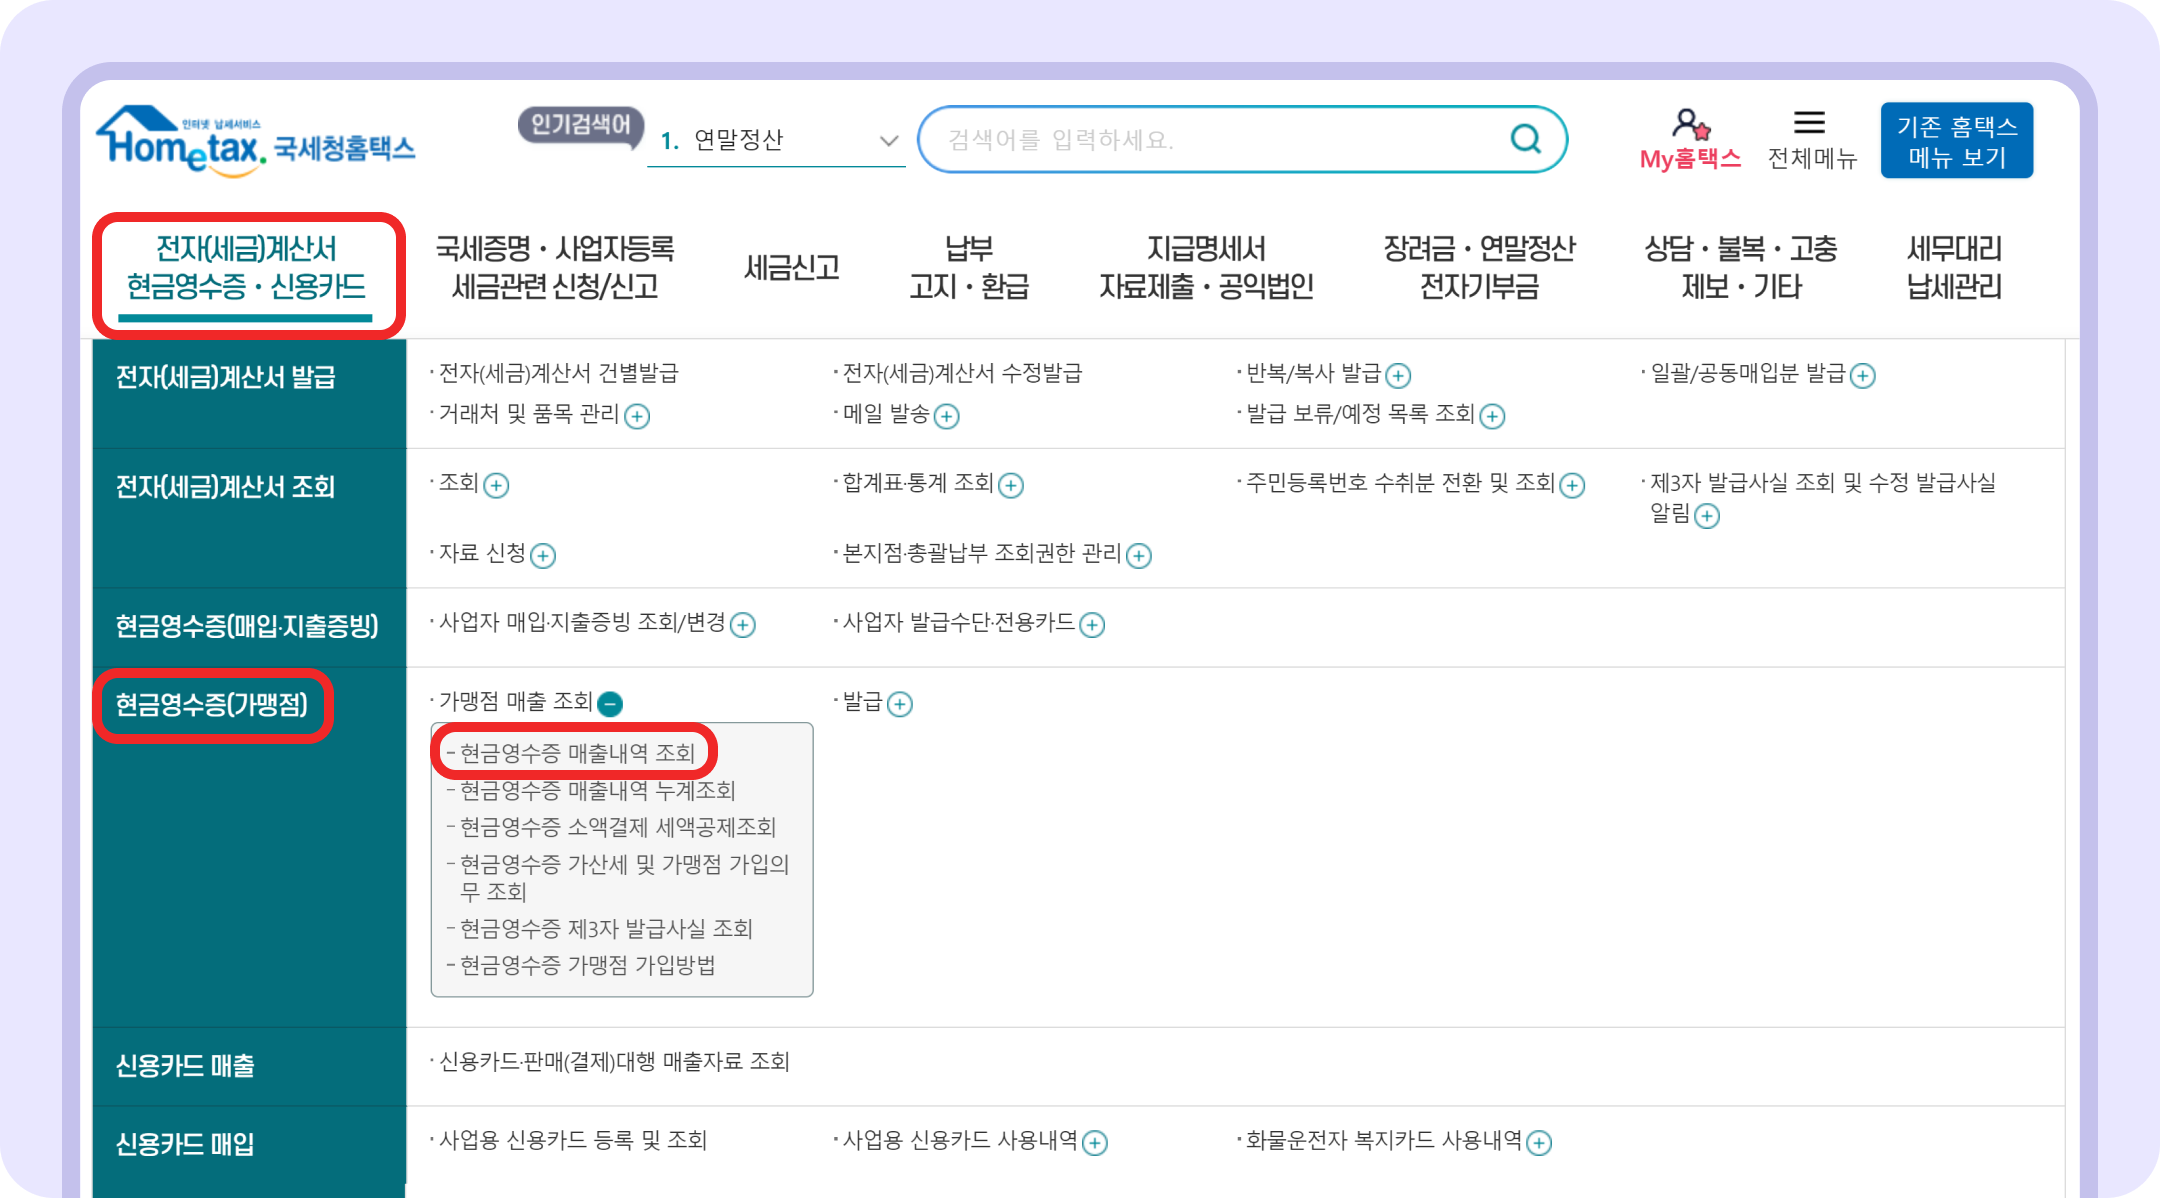Click the 기존 홈택스 메뉴 보기 button
2160x1198 pixels.
(x=1955, y=139)
